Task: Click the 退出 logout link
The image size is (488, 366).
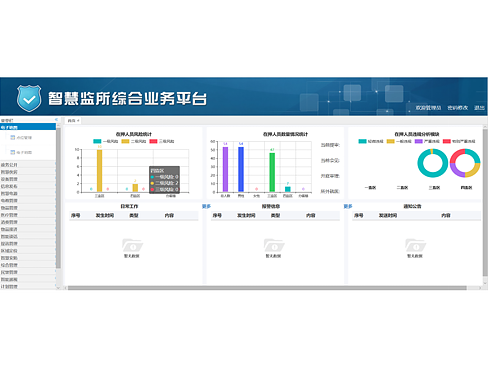Action: pyautogui.click(x=479, y=108)
